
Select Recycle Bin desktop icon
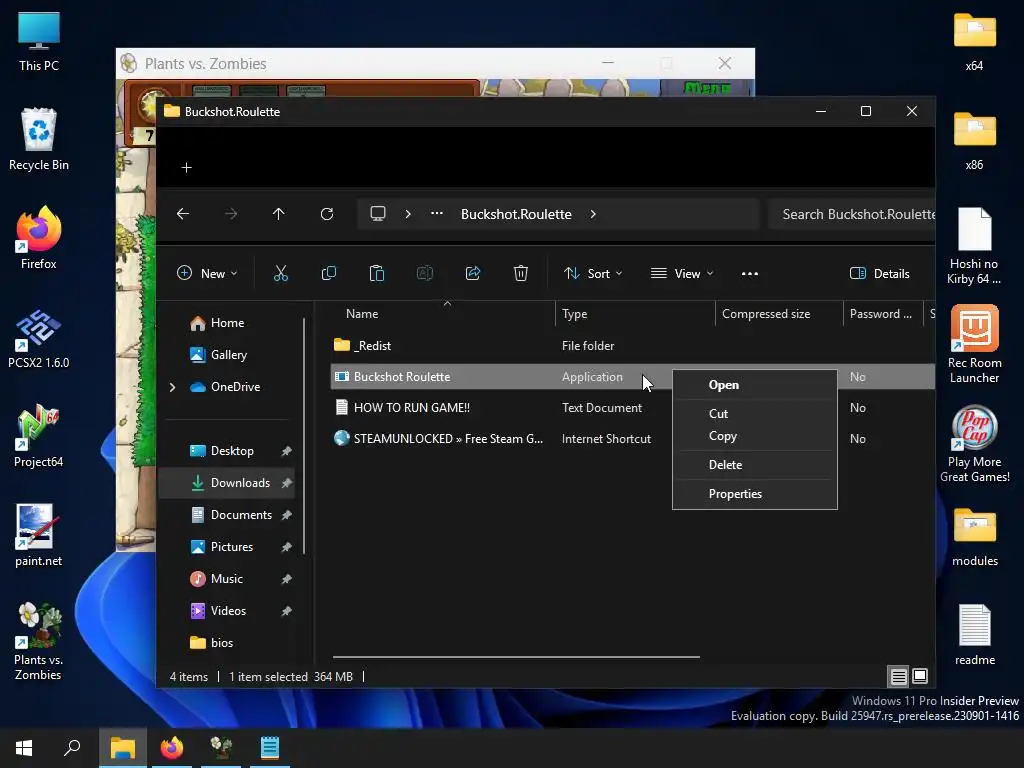pyautogui.click(x=39, y=140)
